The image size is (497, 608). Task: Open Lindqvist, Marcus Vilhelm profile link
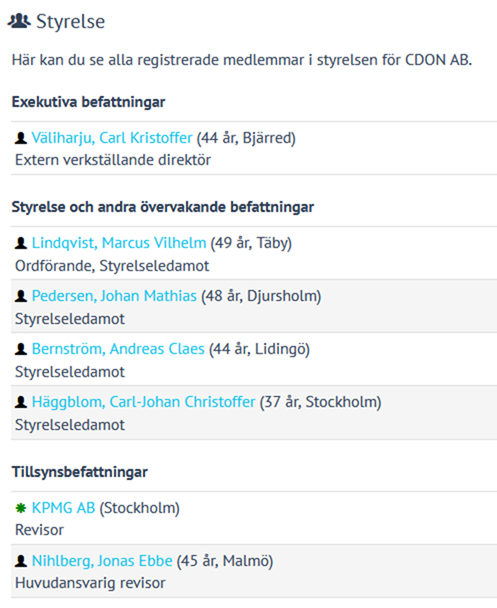[119, 243]
